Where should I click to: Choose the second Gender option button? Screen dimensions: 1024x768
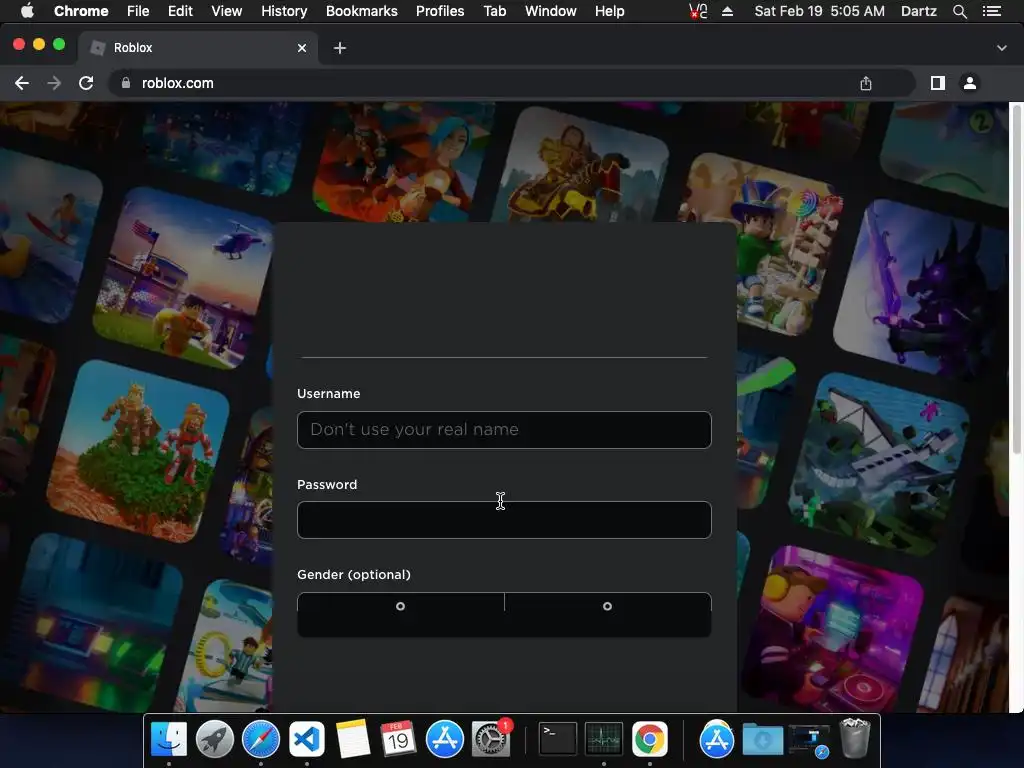pos(607,607)
